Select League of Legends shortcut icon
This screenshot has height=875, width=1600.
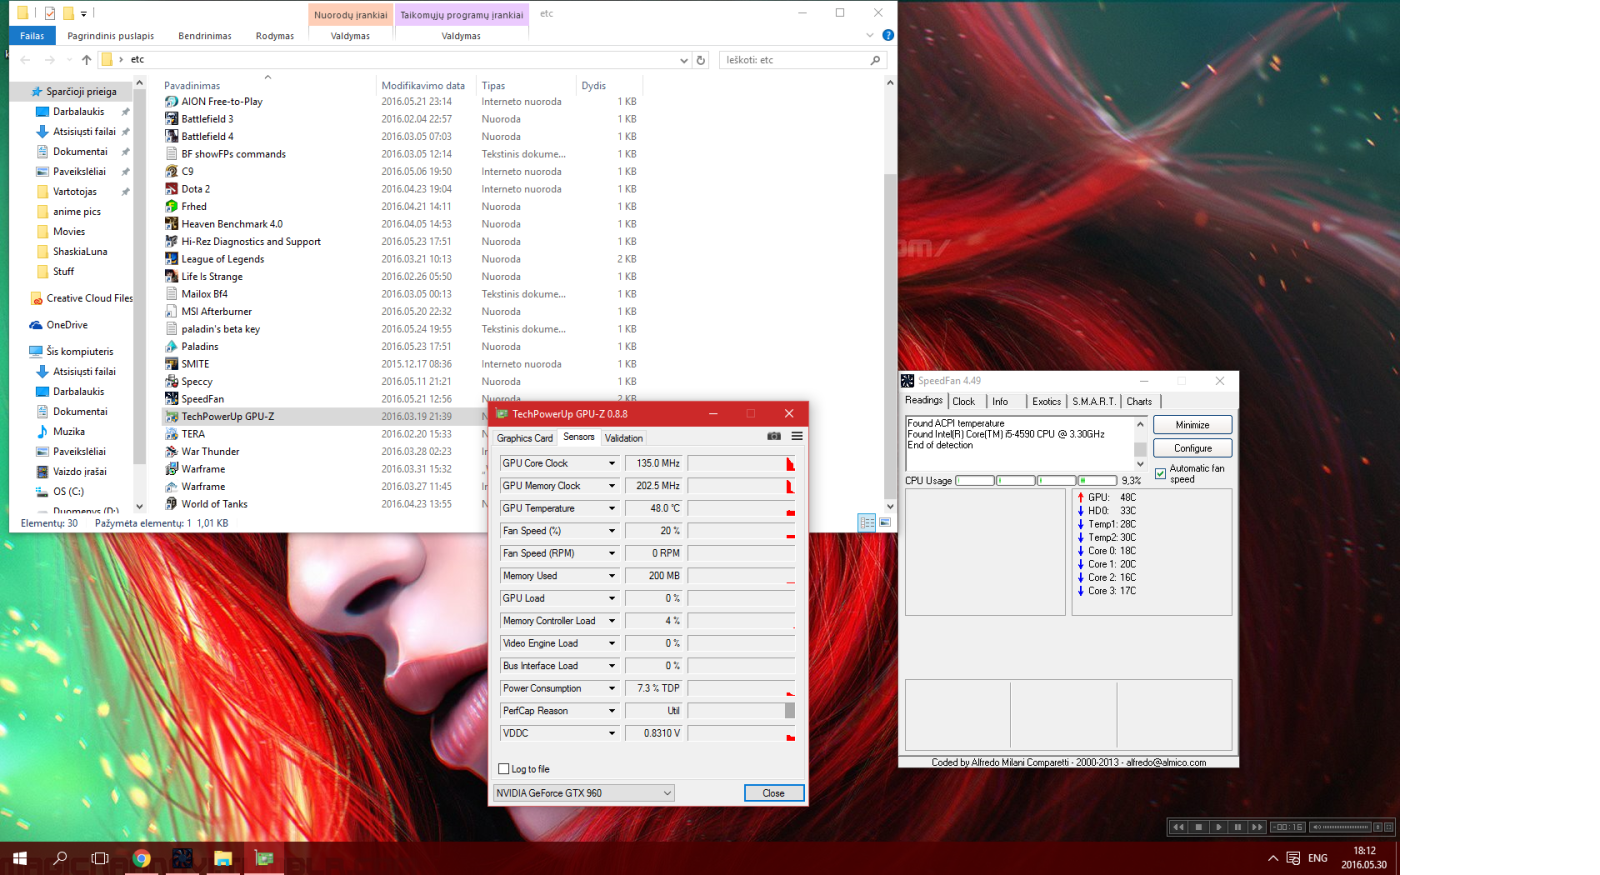click(x=172, y=259)
